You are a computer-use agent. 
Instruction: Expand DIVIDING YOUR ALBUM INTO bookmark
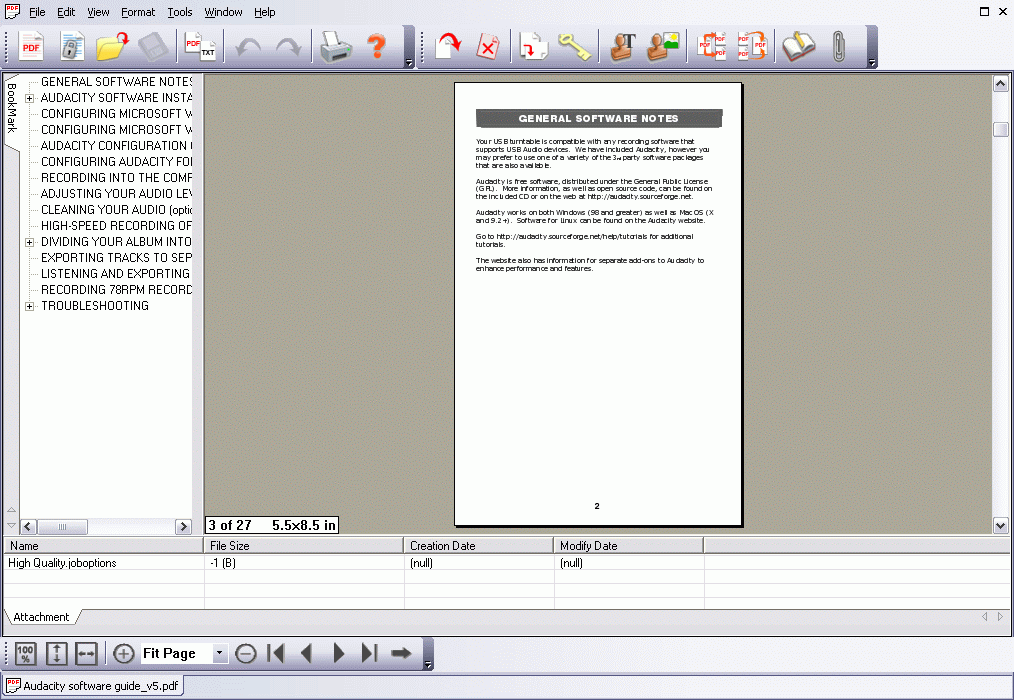coord(29,241)
